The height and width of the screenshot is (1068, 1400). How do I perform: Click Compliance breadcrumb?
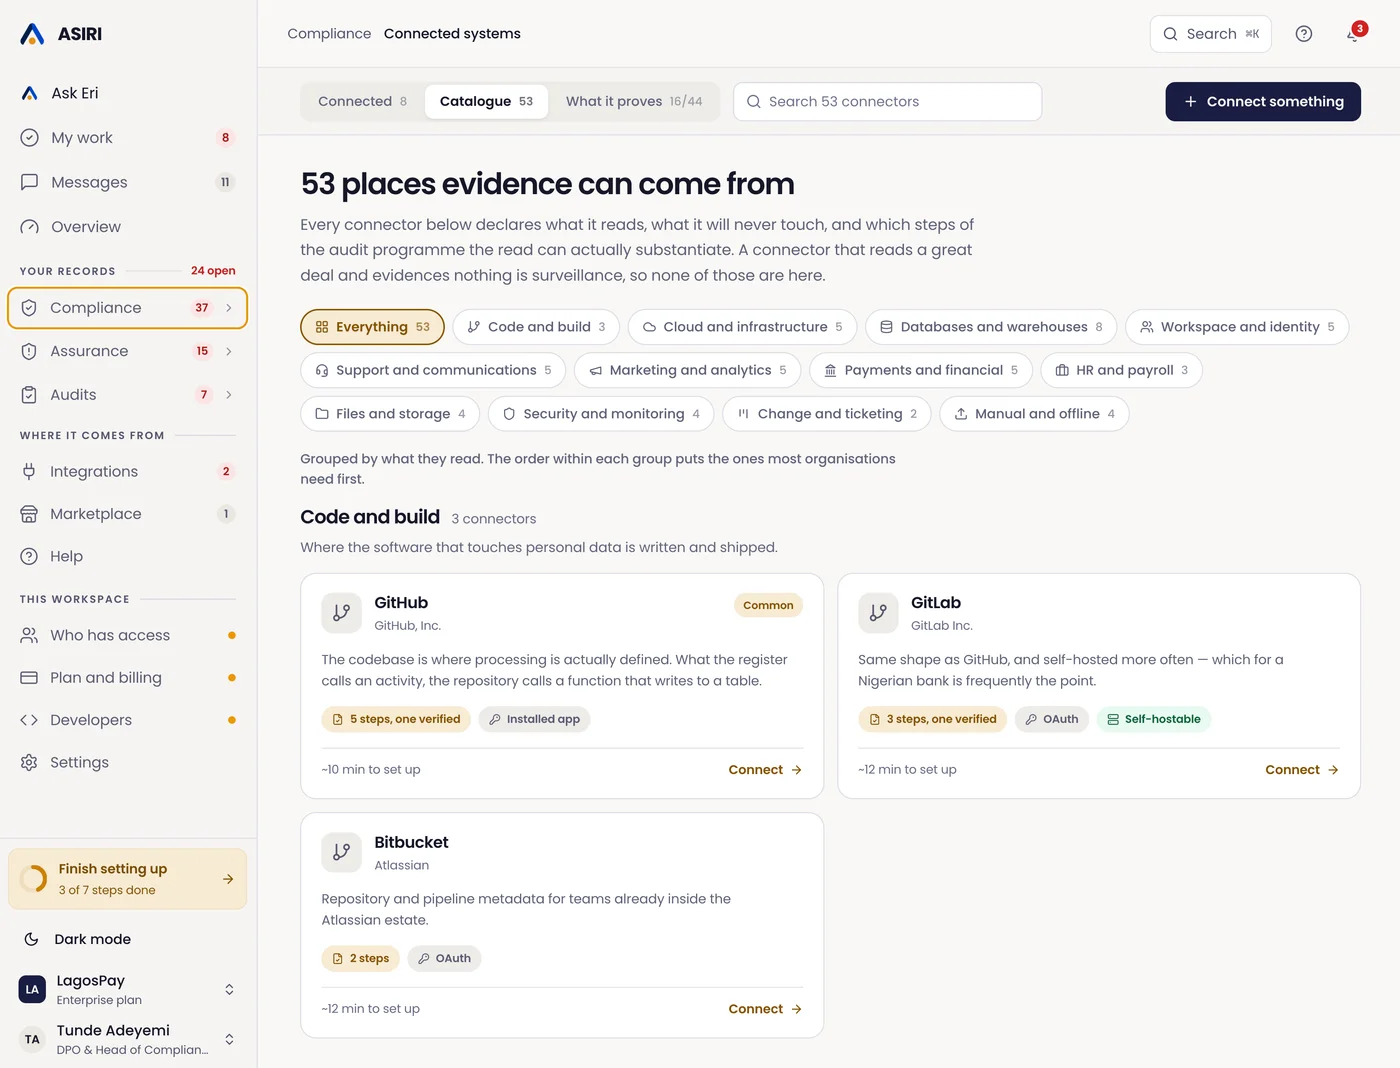point(329,34)
